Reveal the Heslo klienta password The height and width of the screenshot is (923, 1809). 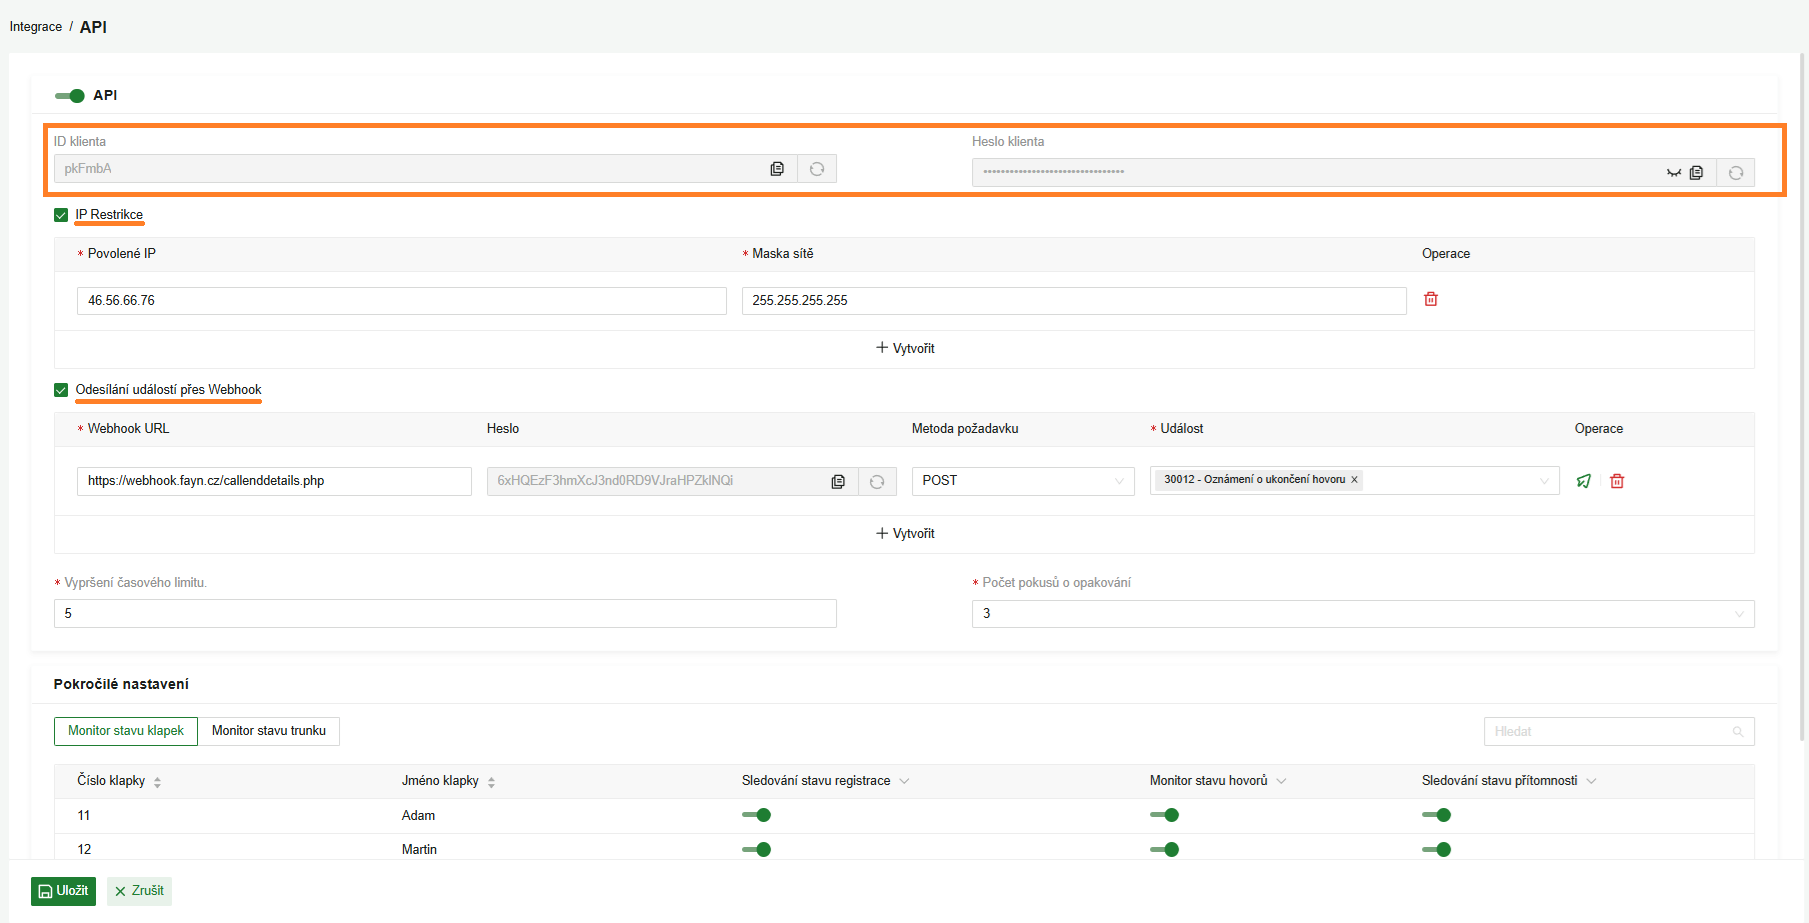1673,173
